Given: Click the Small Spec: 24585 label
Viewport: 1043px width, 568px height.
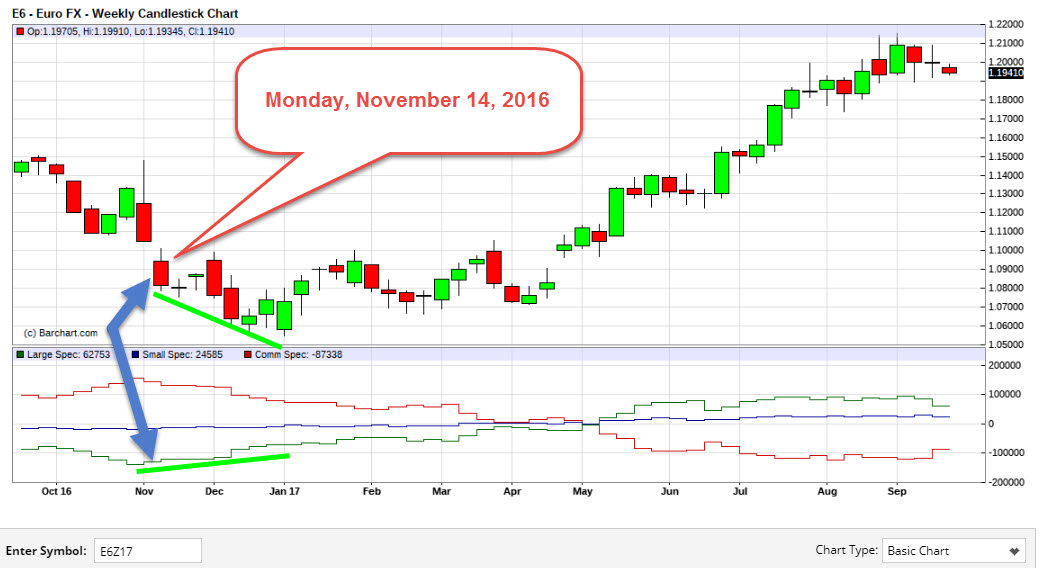Looking at the screenshot, I should 182,355.
